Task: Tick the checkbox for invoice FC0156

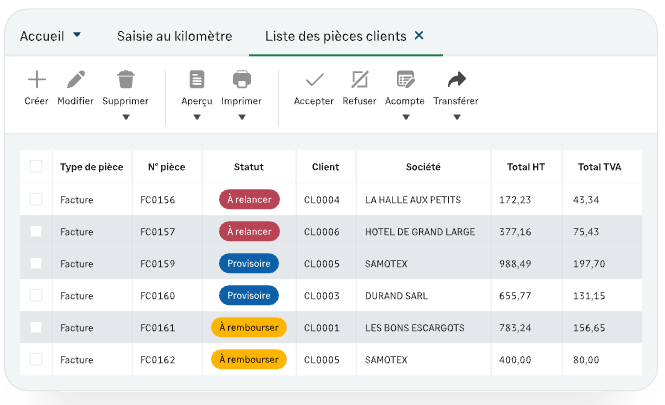Action: point(36,200)
